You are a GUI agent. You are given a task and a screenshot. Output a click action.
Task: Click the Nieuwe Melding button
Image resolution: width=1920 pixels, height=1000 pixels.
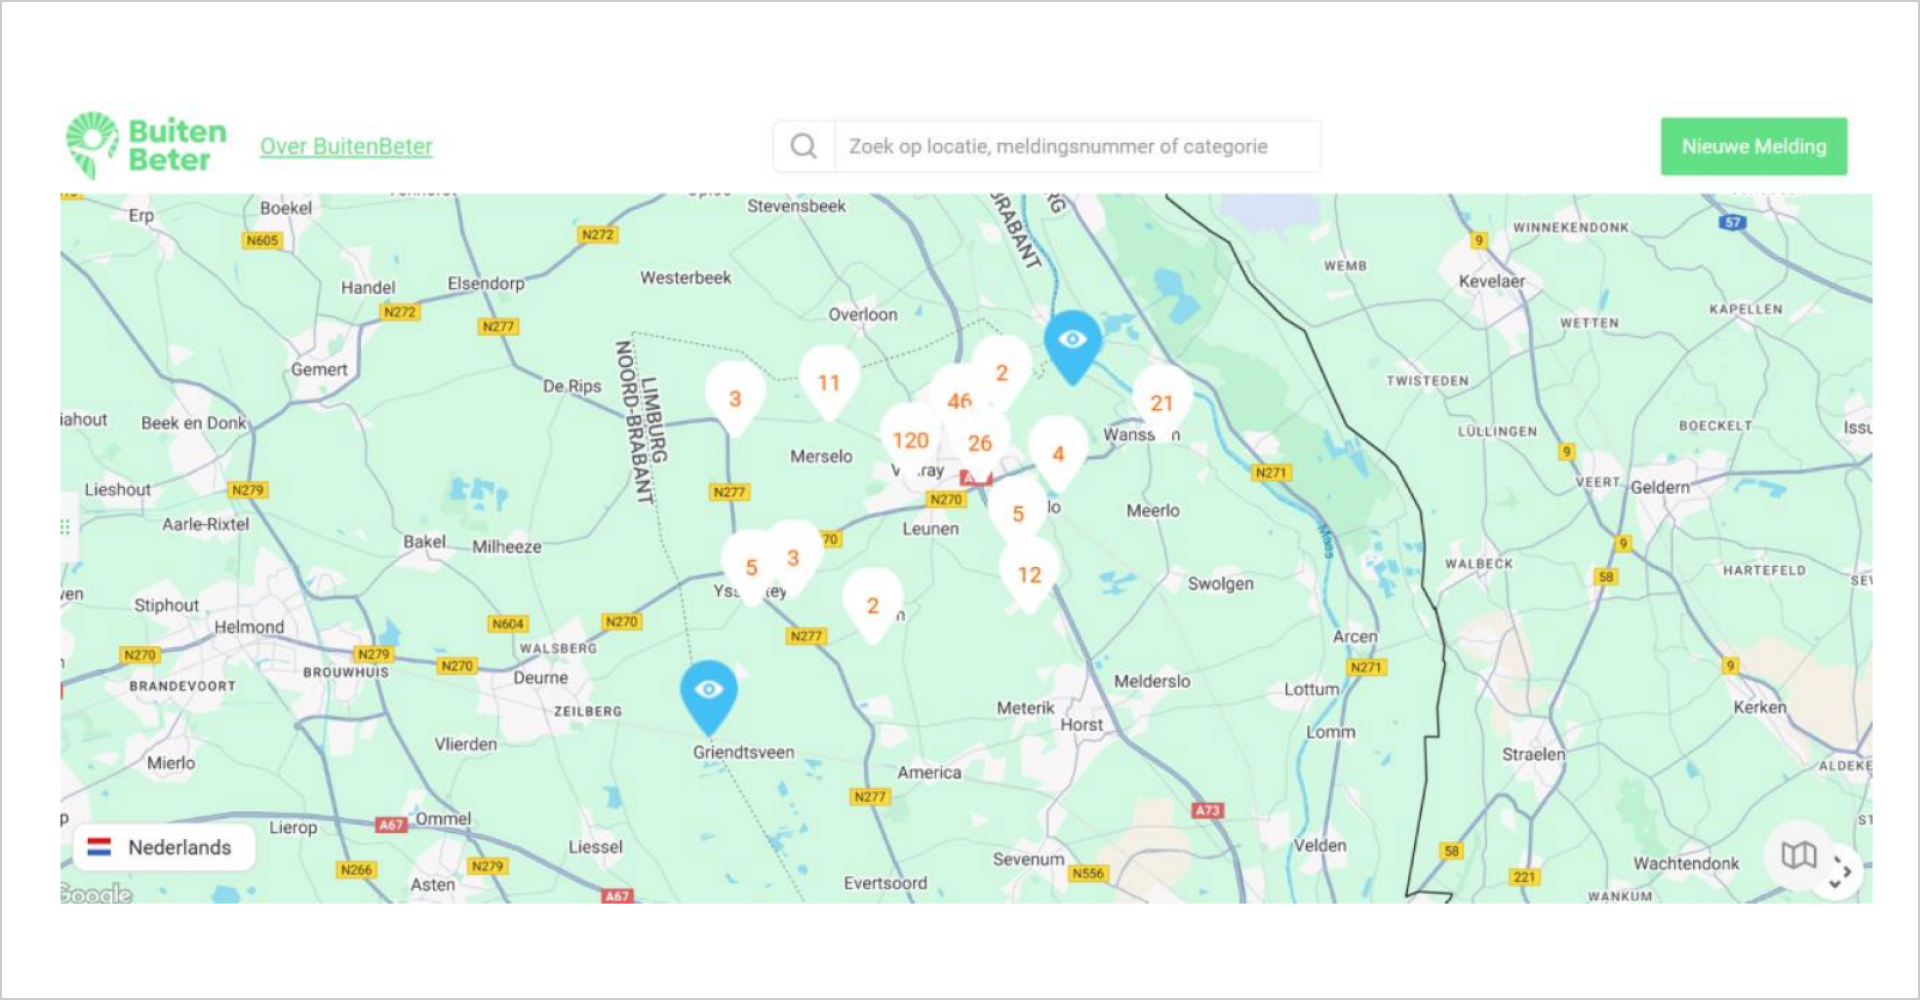(x=1754, y=146)
